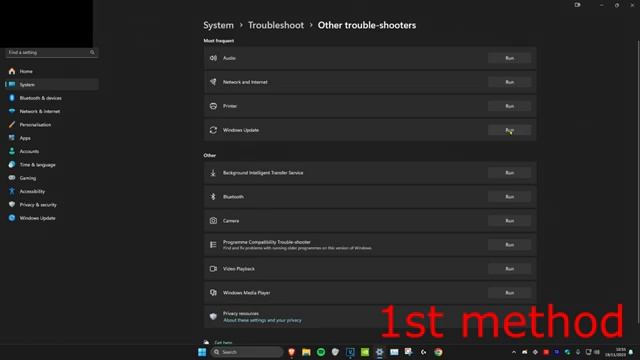This screenshot has width=640, height=360.
Task: Open About these settings and your privacy link
Action: (x=262, y=320)
